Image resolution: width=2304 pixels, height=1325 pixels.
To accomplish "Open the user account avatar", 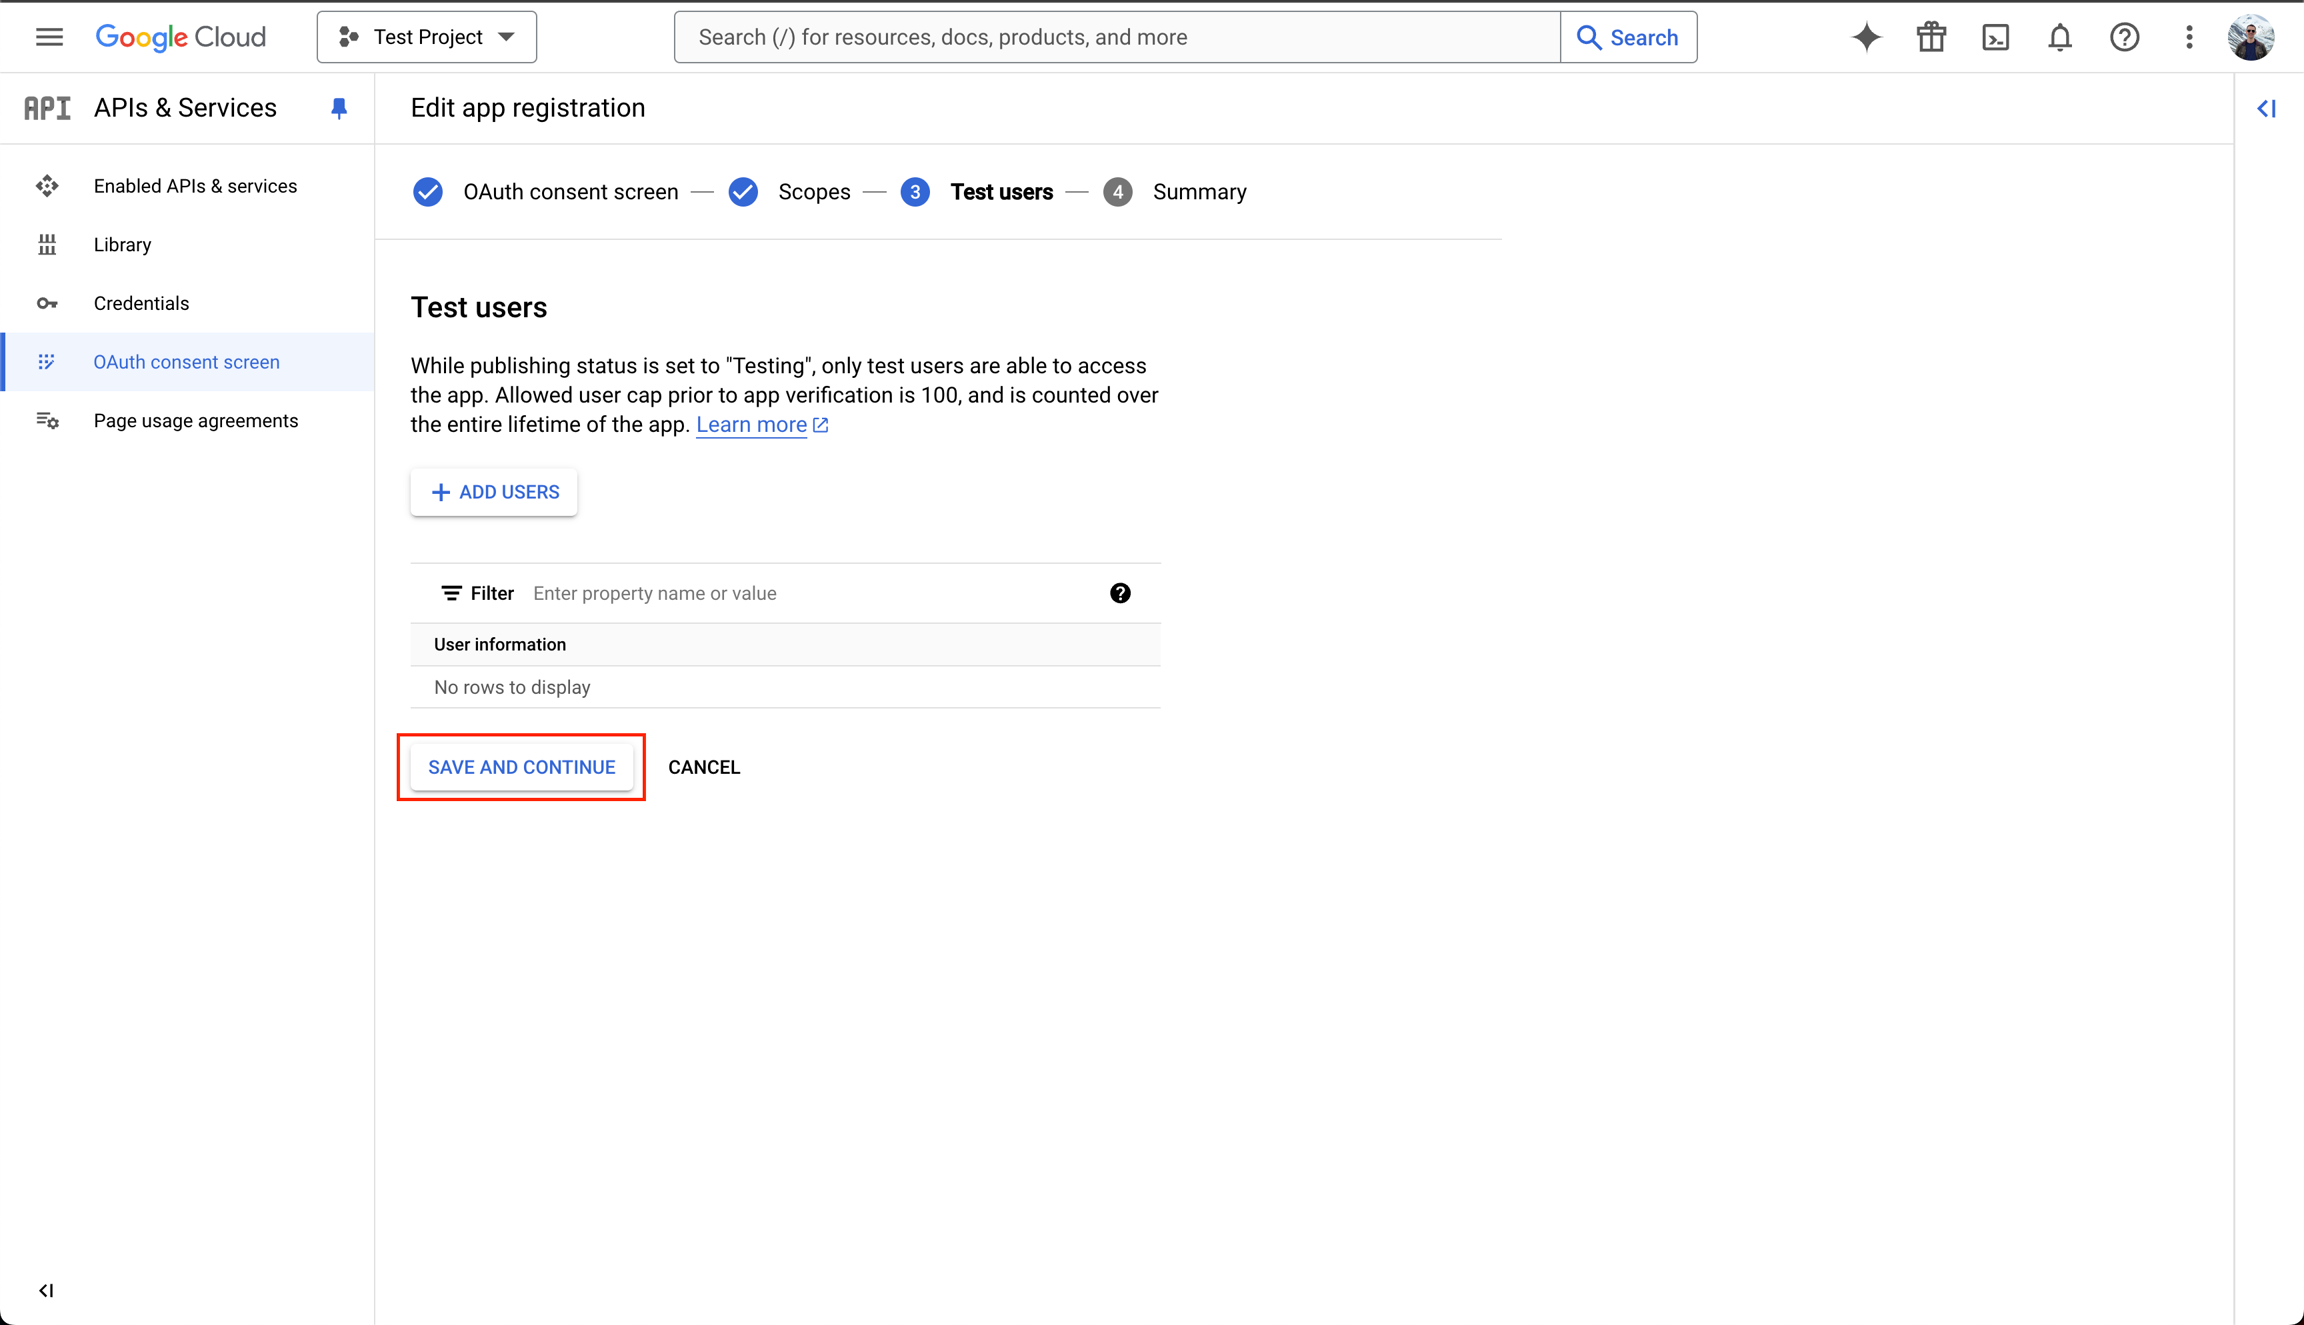I will point(2250,37).
